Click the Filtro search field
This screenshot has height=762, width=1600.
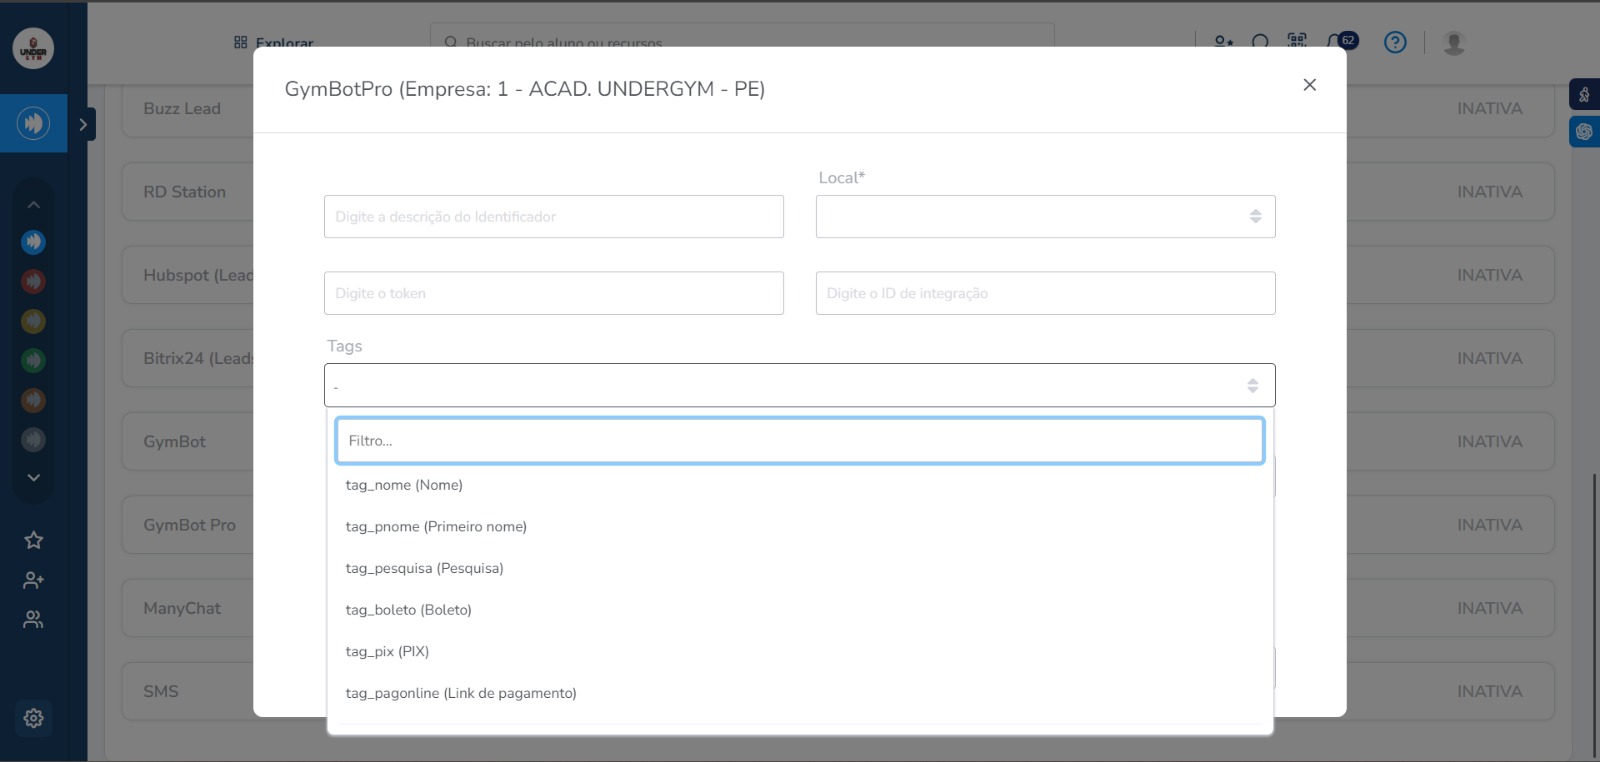tap(799, 441)
